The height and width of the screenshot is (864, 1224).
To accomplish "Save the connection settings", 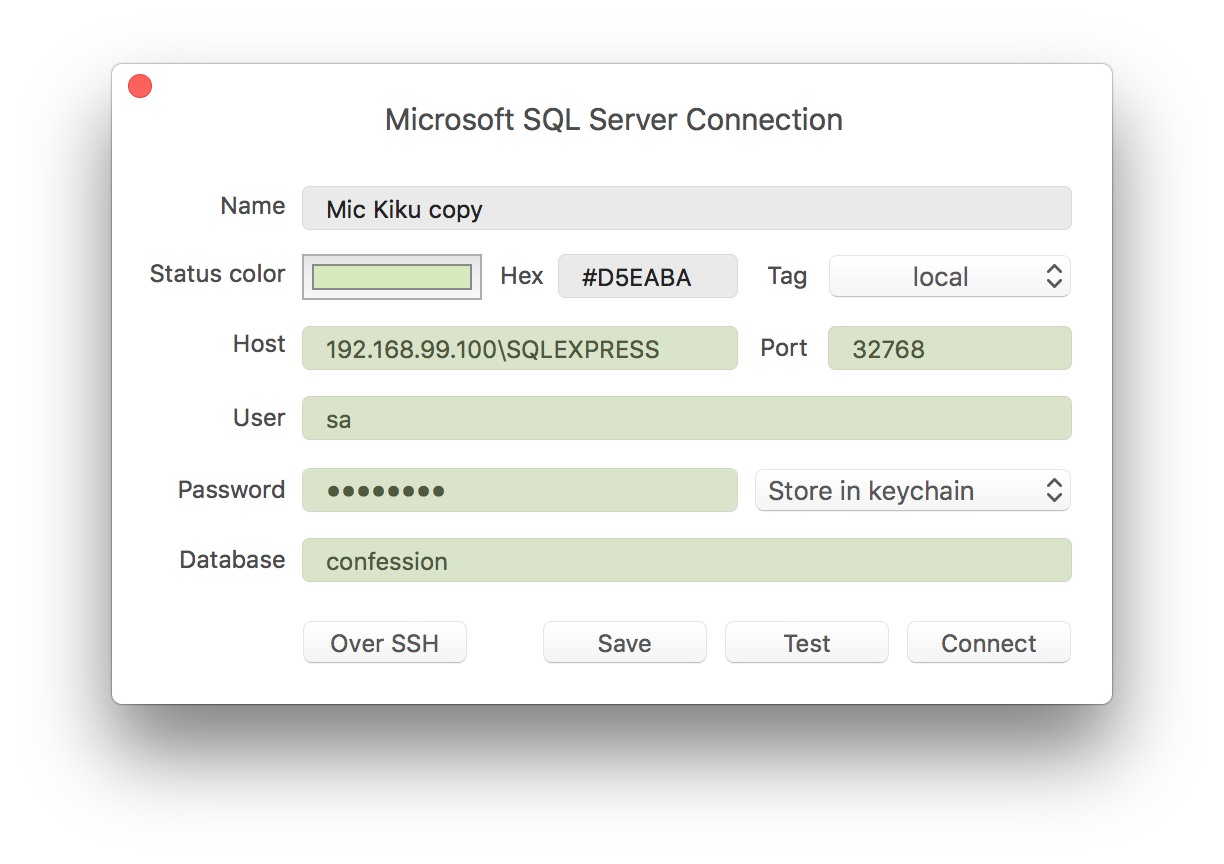I will [624, 642].
